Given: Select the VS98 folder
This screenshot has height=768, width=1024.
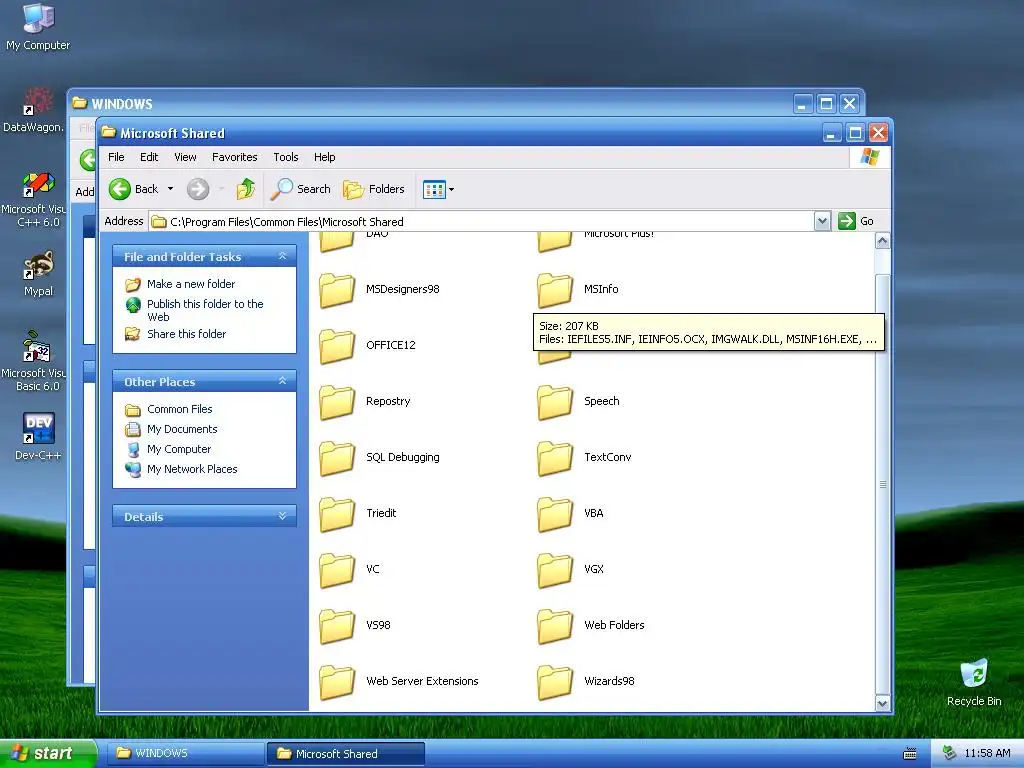Looking at the screenshot, I should (x=356, y=626).
